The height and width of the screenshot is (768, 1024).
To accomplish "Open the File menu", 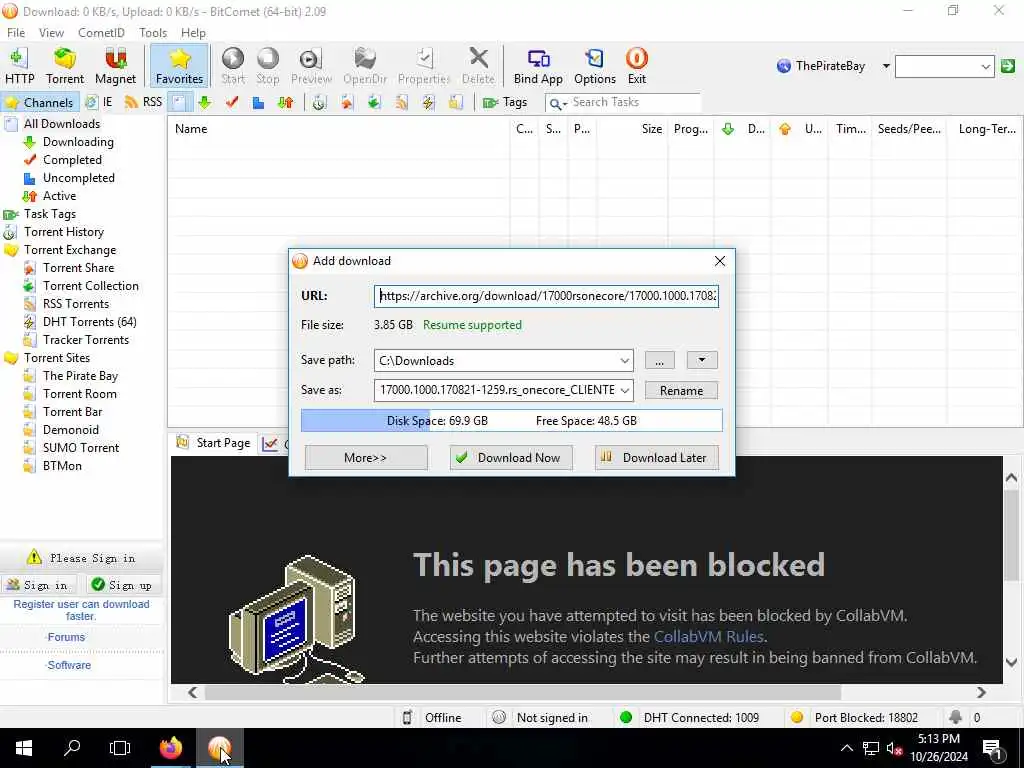I will point(16,33).
